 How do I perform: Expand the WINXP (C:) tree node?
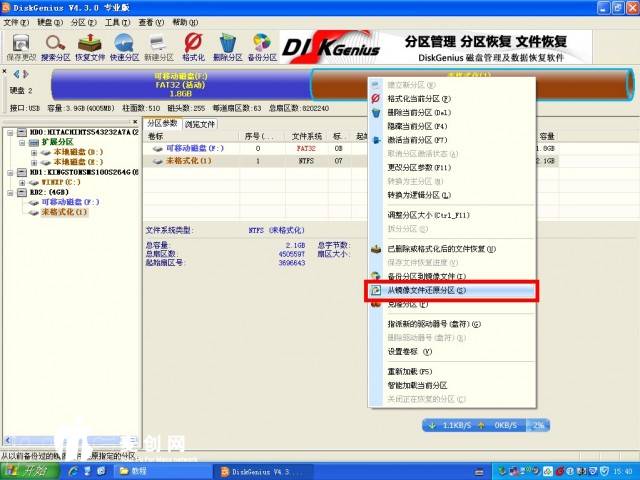coord(21,182)
